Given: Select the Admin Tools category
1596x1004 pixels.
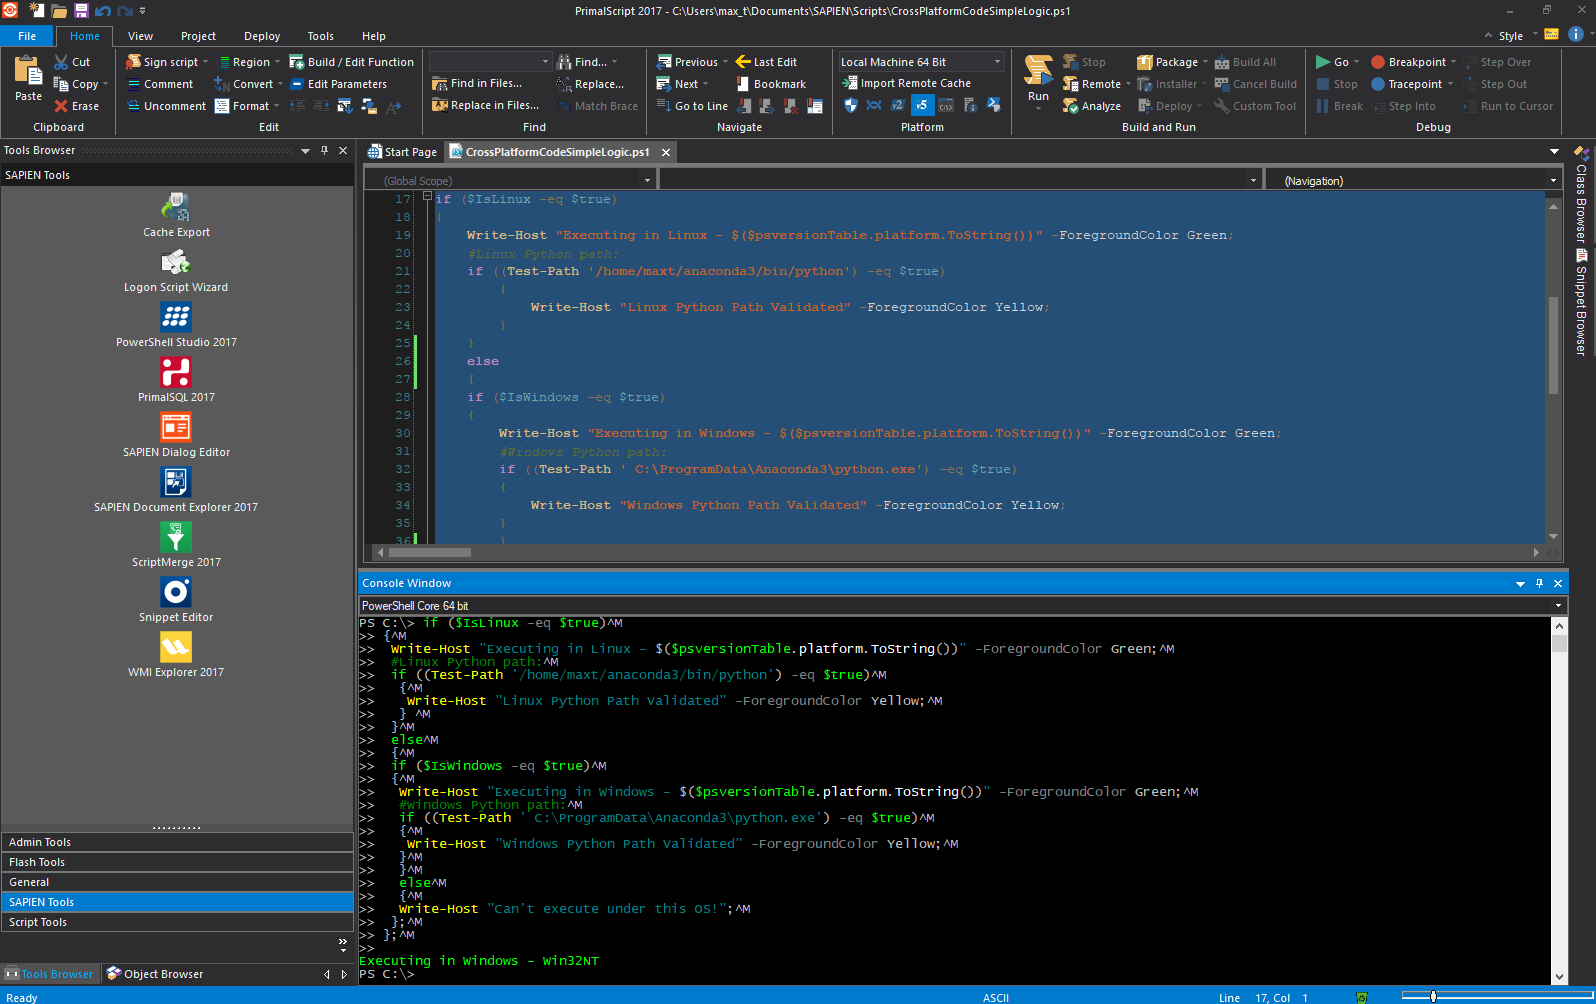Looking at the screenshot, I should click(x=177, y=842).
